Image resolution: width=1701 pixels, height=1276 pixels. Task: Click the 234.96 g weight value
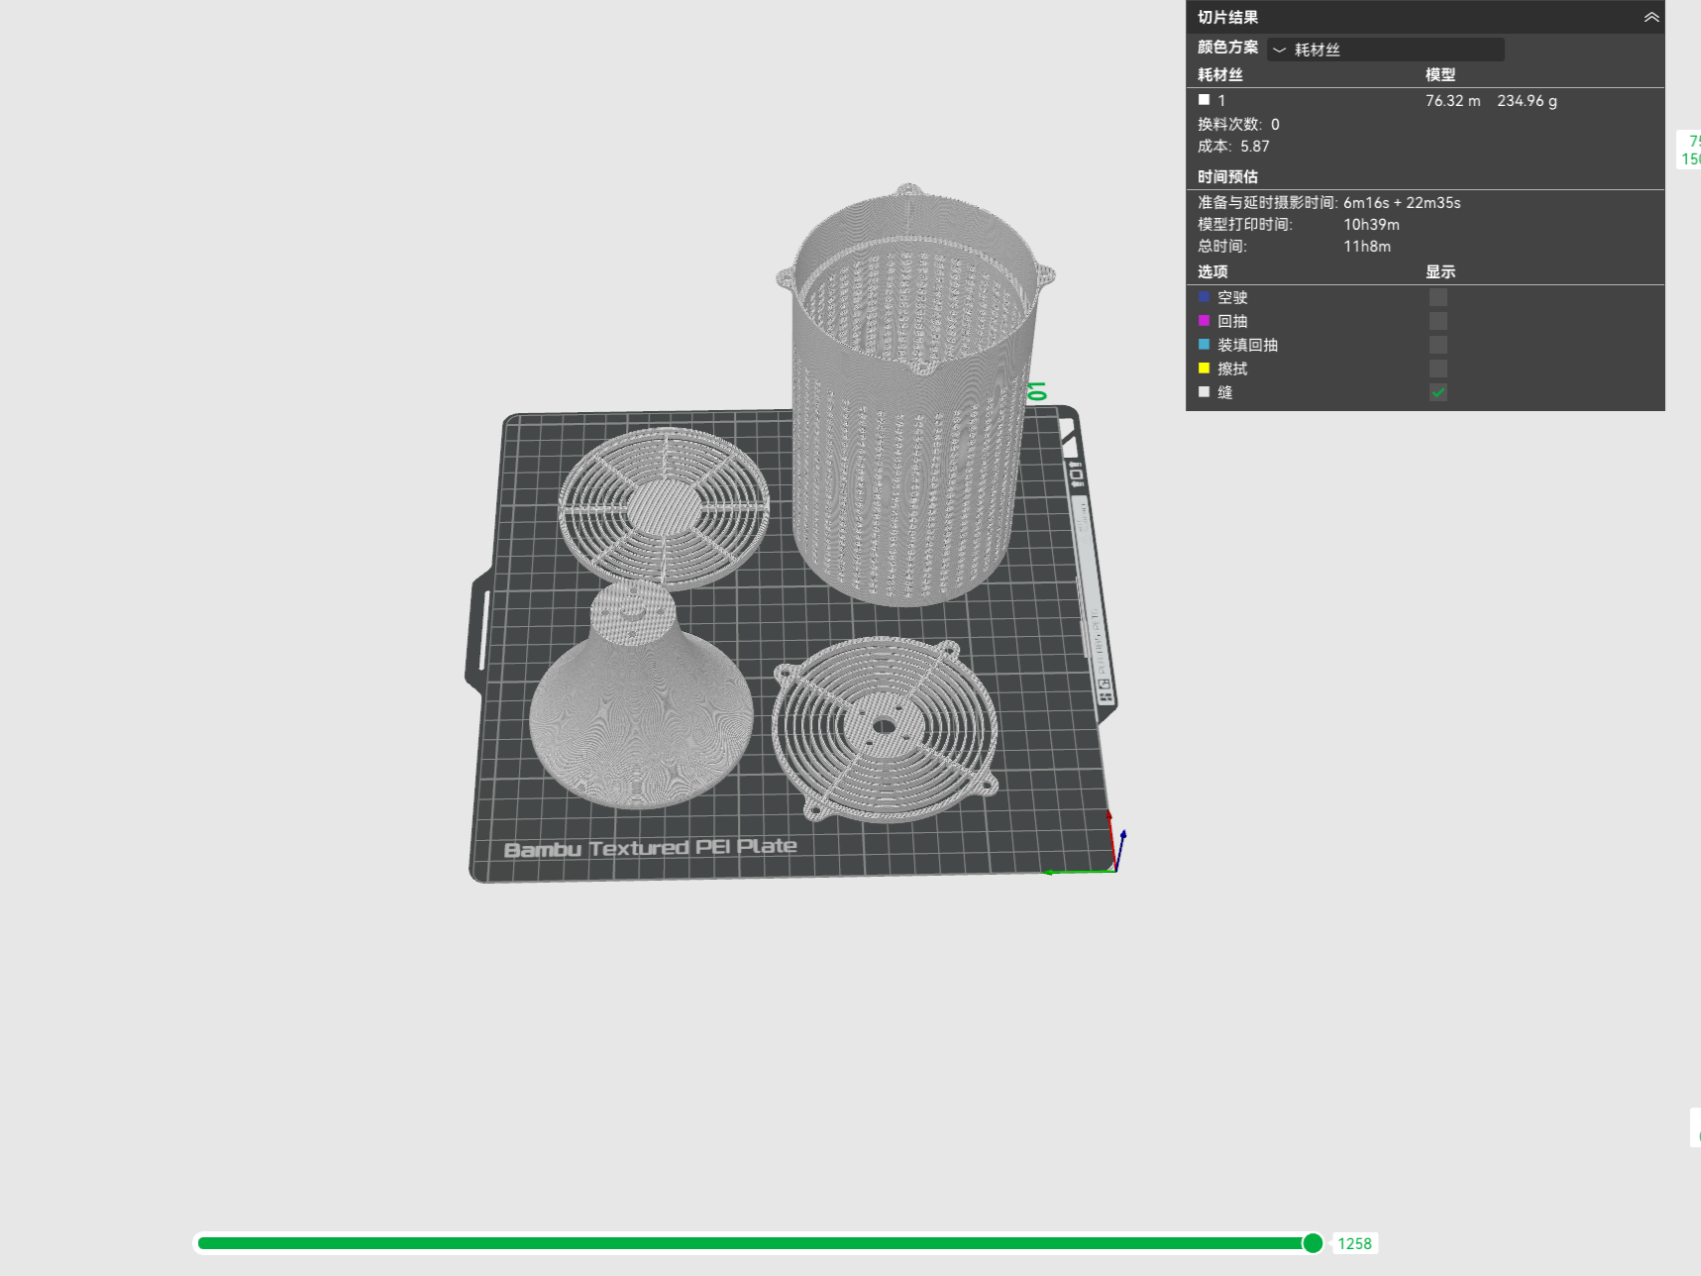pyautogui.click(x=1527, y=101)
